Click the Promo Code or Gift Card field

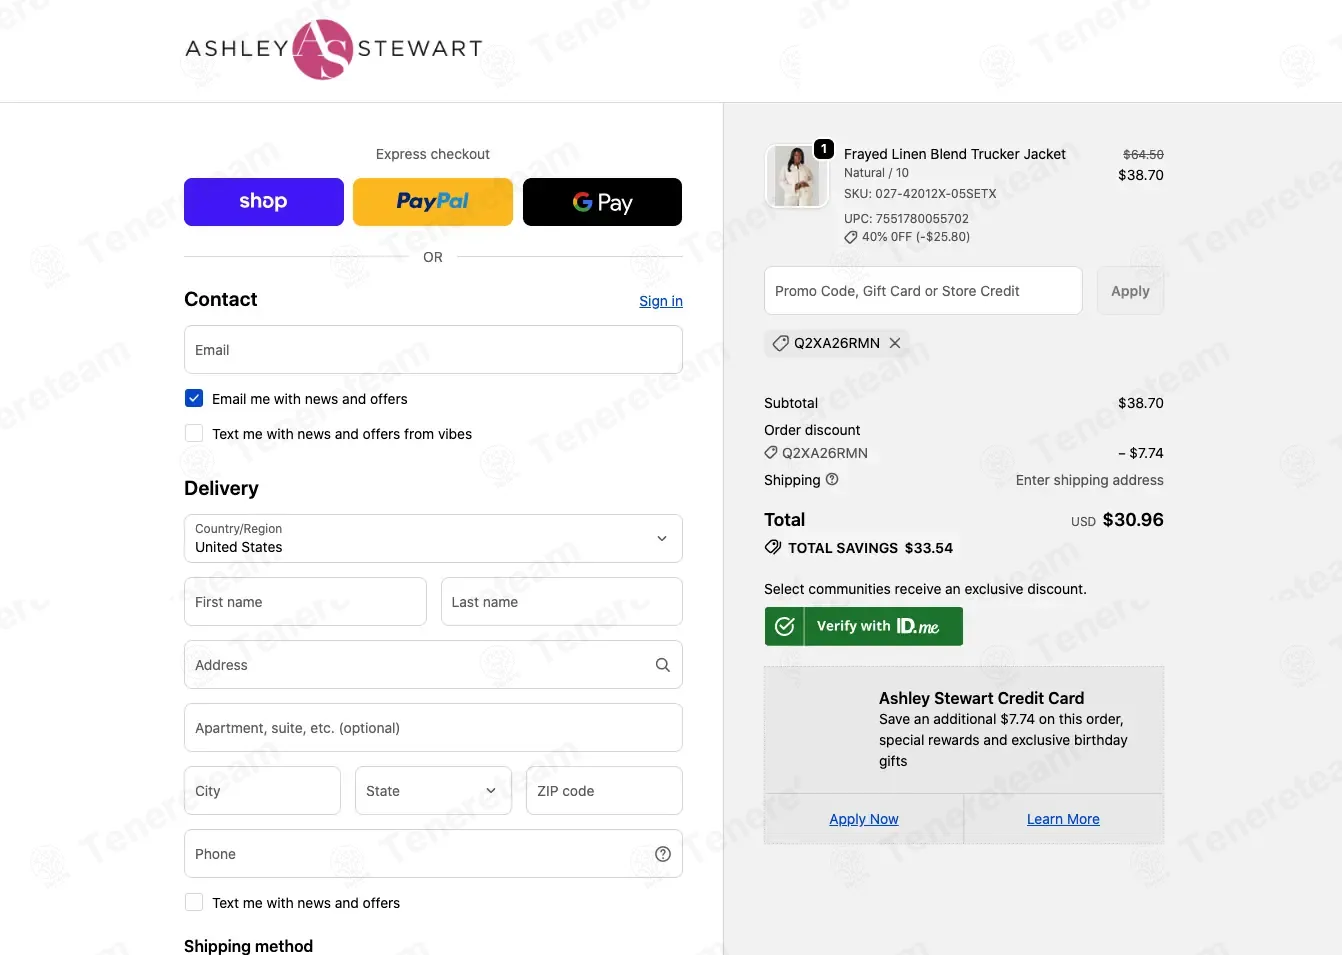pyautogui.click(x=923, y=291)
